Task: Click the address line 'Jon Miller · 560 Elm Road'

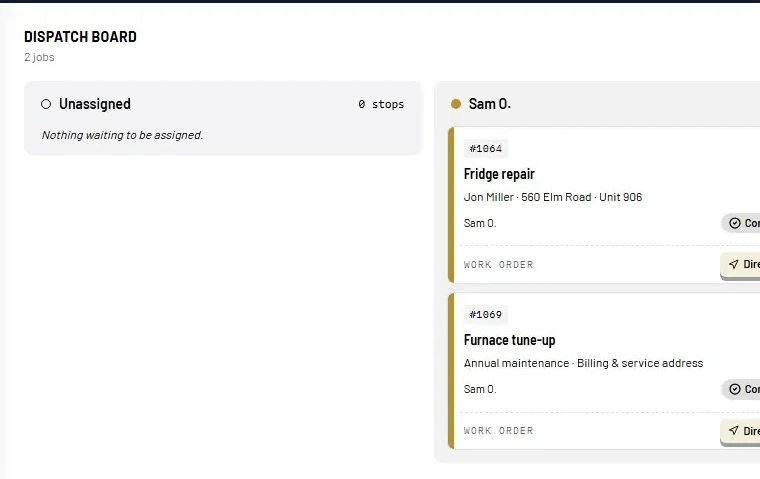Action: [527, 197]
